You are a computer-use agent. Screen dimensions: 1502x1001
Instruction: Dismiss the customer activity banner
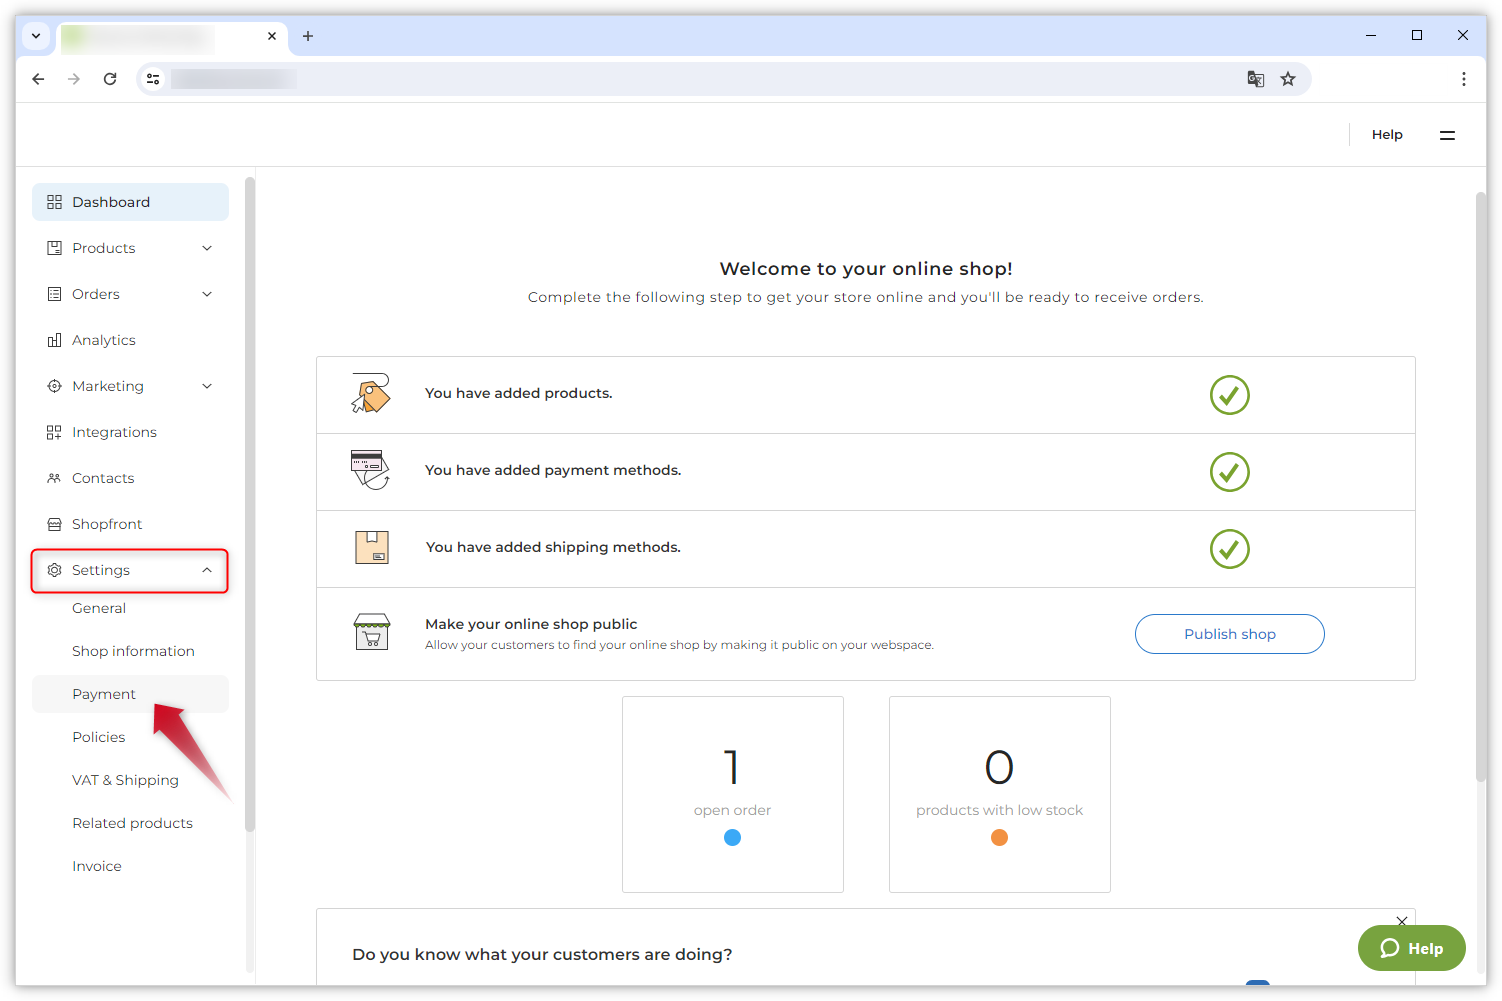click(x=1401, y=921)
